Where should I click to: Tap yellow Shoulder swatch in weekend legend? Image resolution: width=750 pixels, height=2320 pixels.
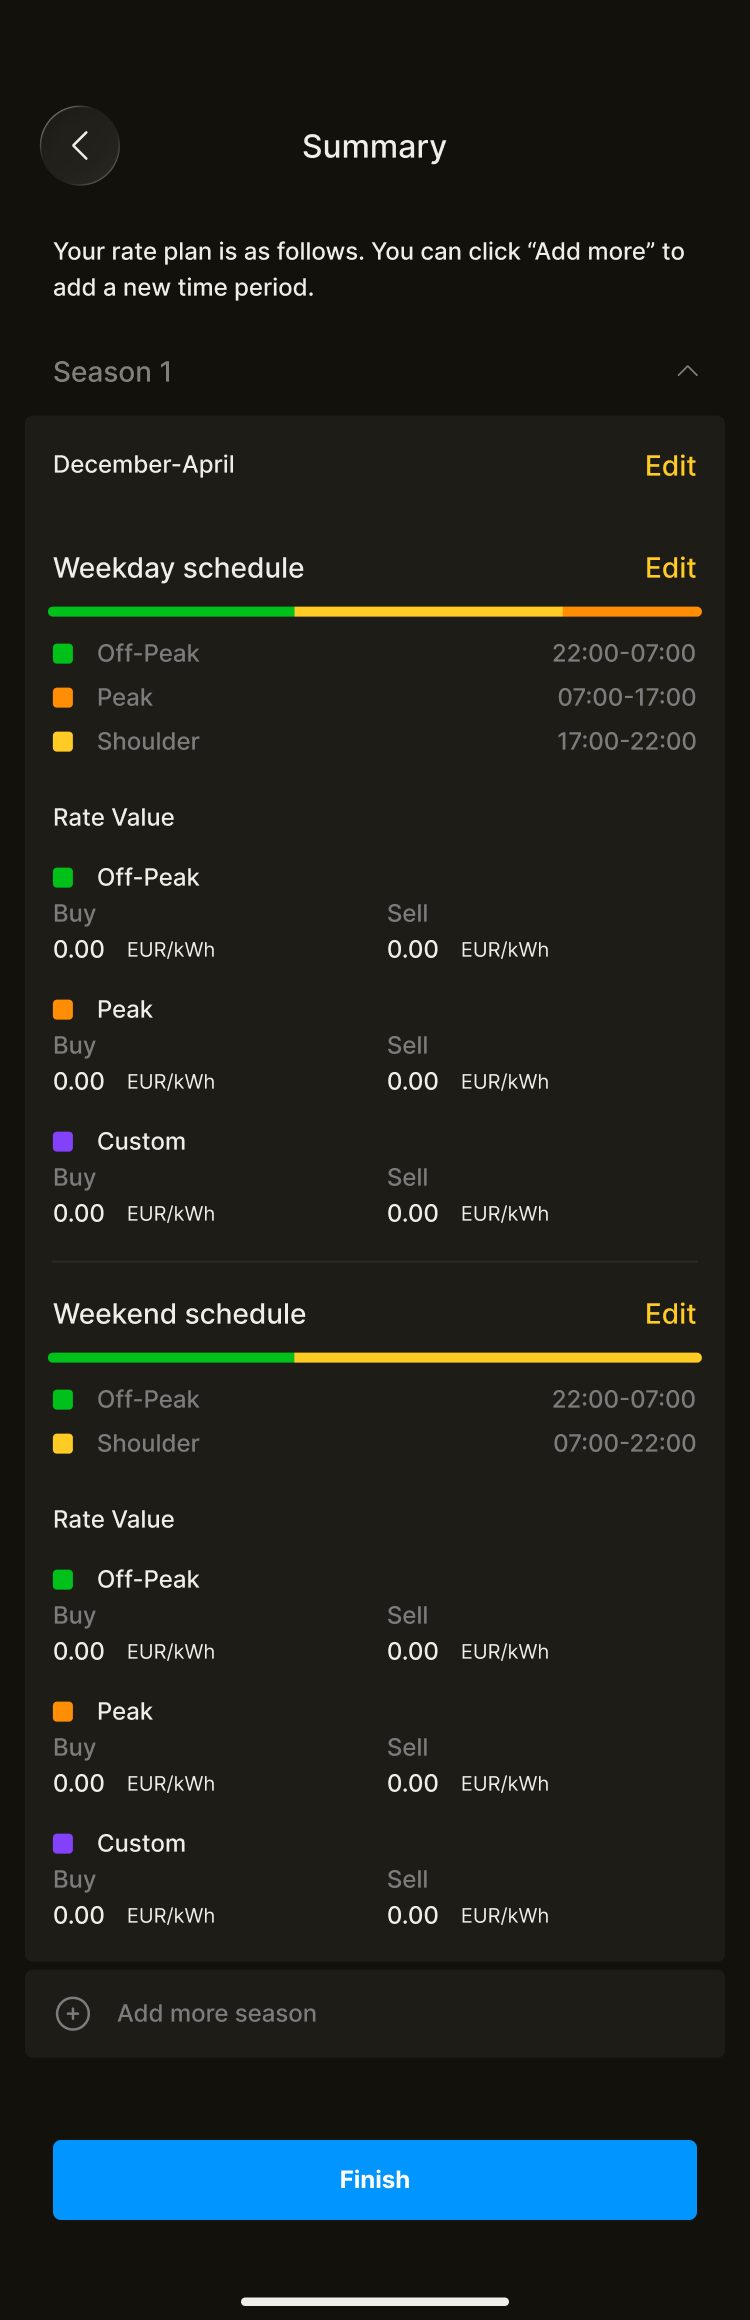click(63, 1444)
